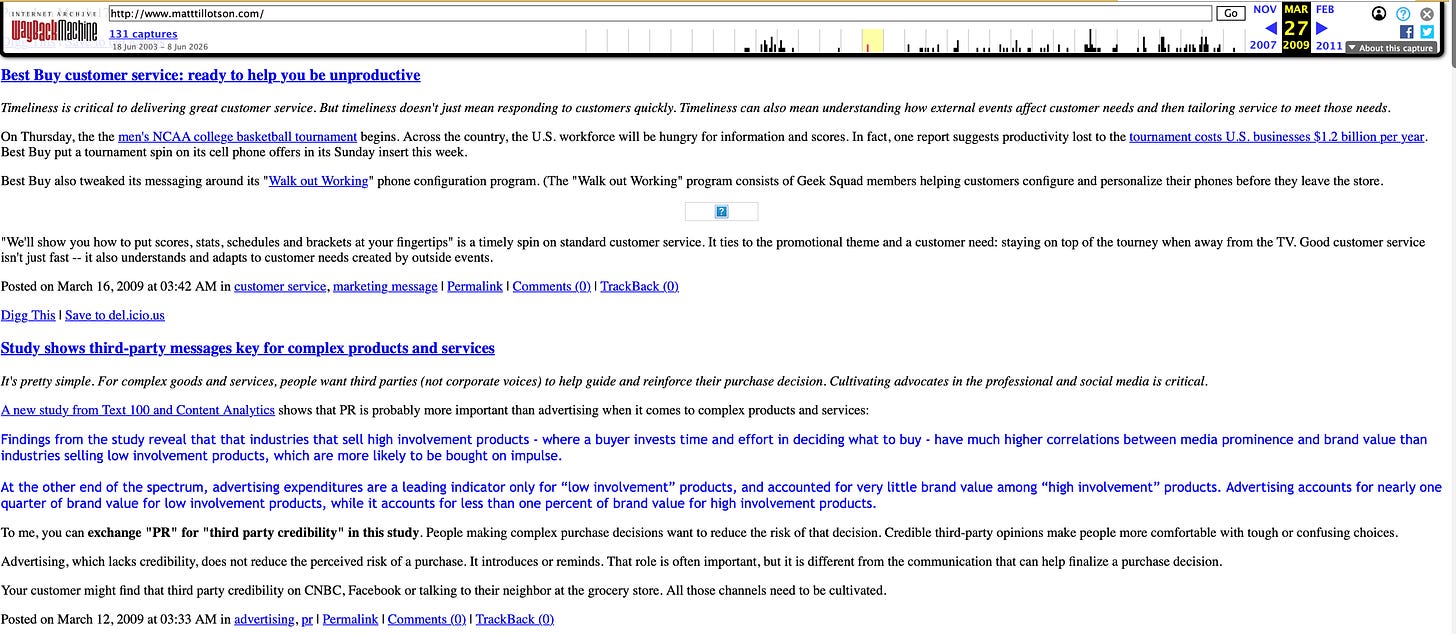1456x634 pixels.
Task: Open tournament costs U.S. businesses $1.2 billion link
Action: [x=1276, y=137]
